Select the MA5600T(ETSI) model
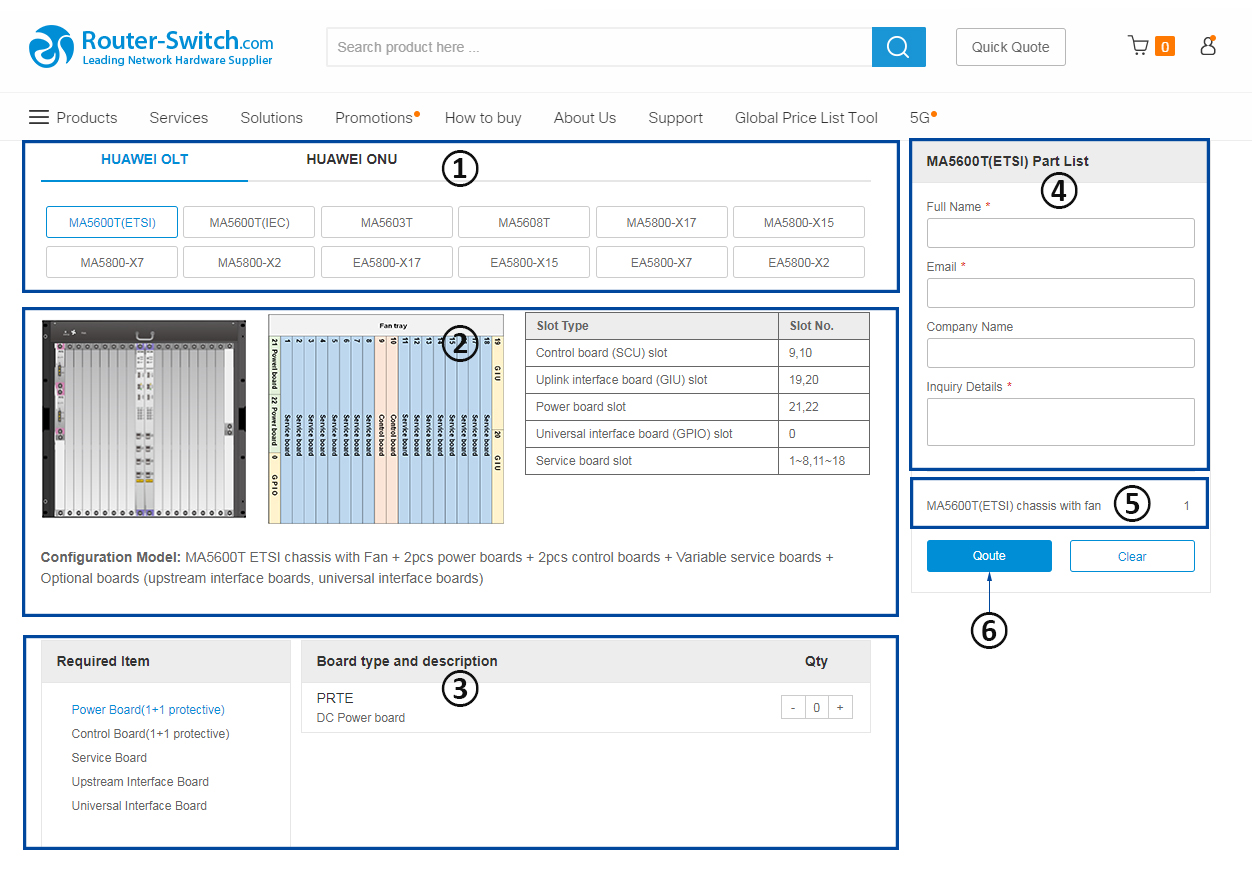The width and height of the screenshot is (1252, 876). (112, 222)
